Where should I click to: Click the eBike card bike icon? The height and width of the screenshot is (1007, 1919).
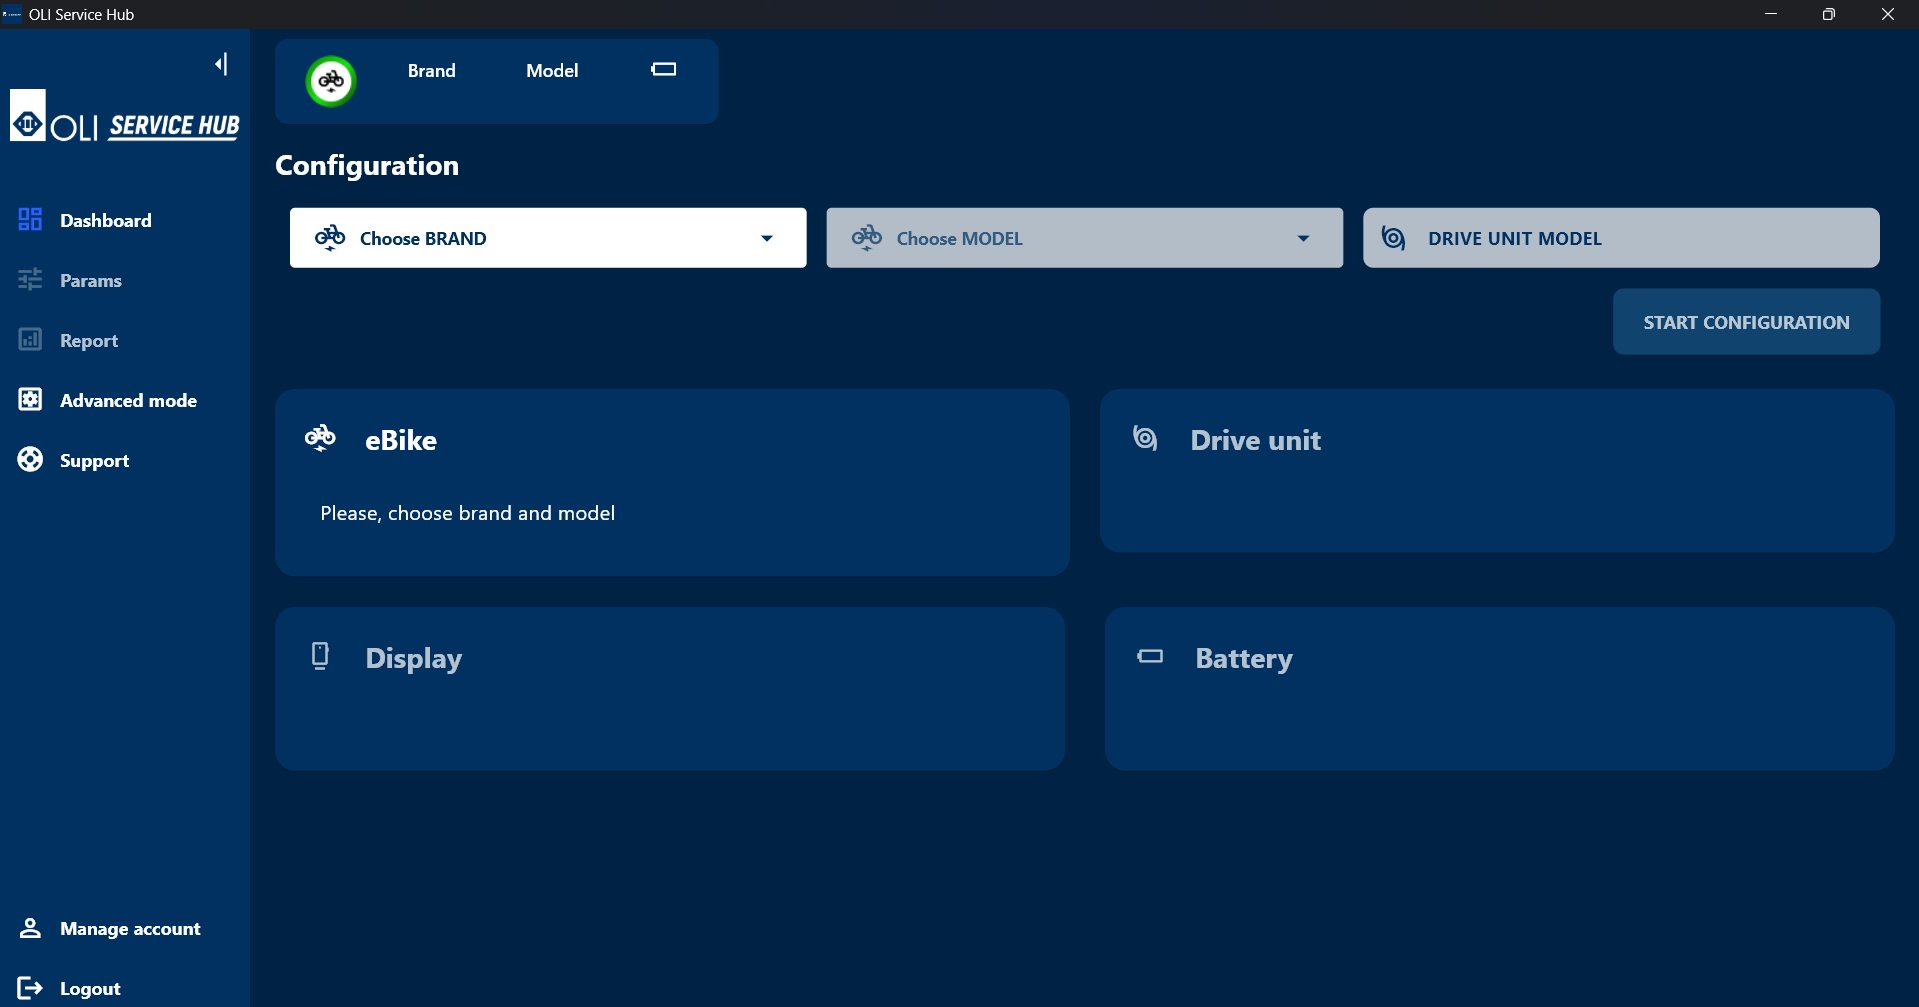320,438
